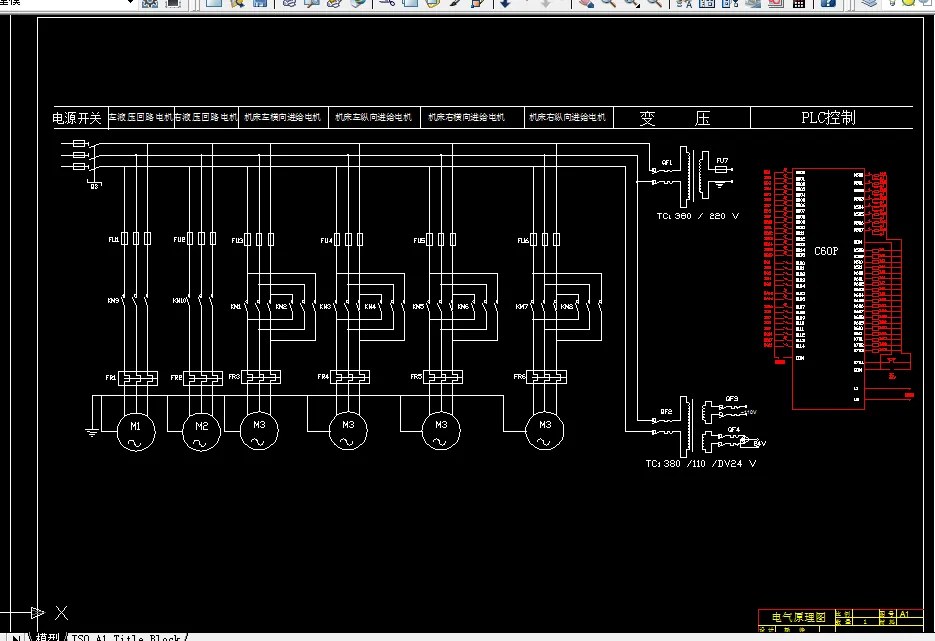Image resolution: width=935 pixels, height=641 pixels.
Task: Click the greyed Redo arrow icon
Action: [x=546, y=3]
